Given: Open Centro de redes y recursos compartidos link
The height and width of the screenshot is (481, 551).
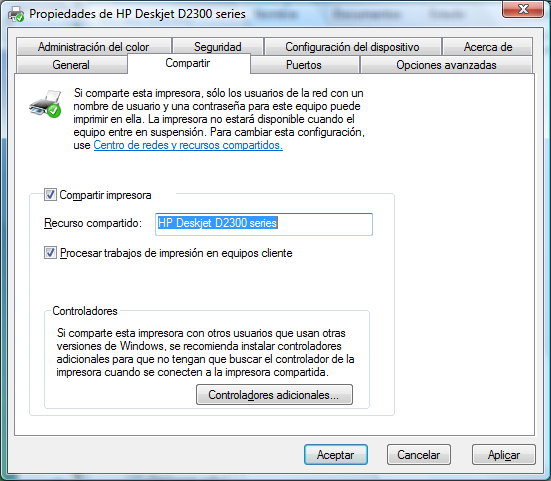Looking at the screenshot, I should (x=188, y=145).
